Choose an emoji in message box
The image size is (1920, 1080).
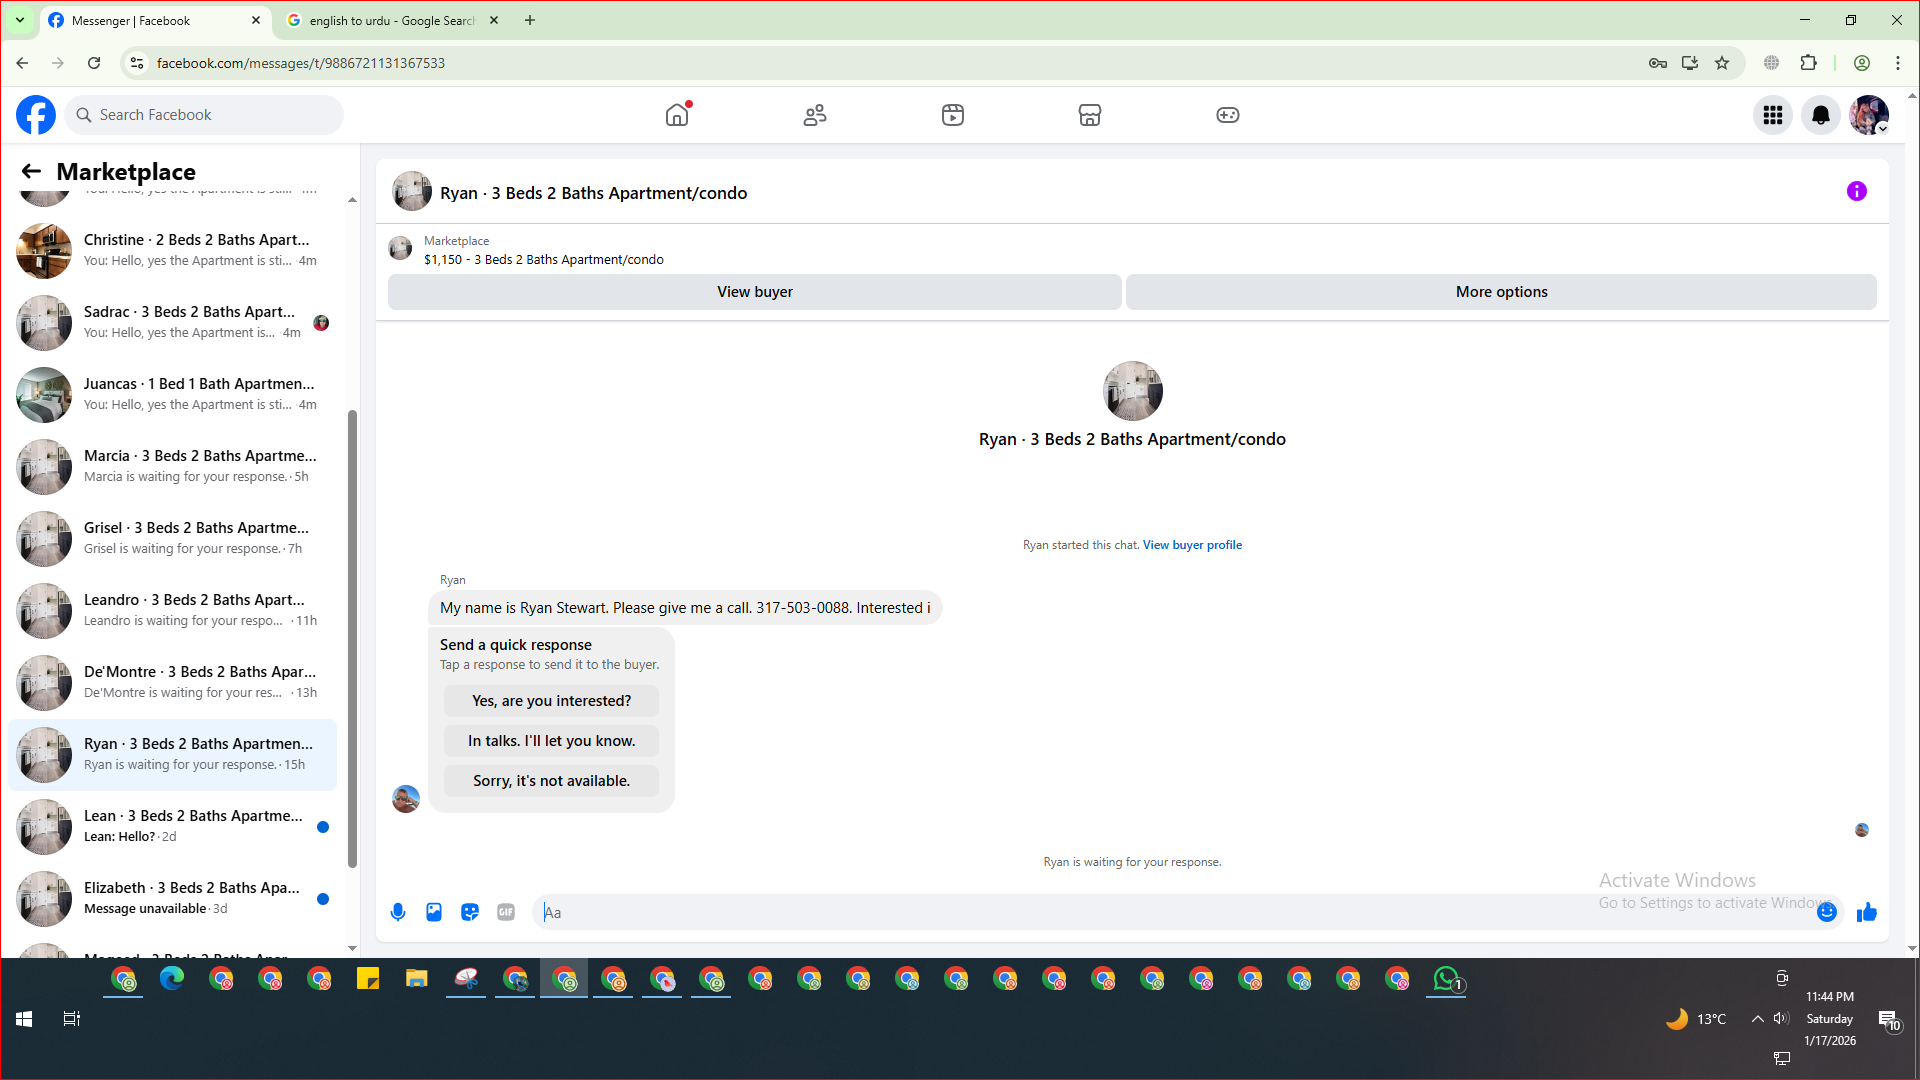coord(1826,912)
